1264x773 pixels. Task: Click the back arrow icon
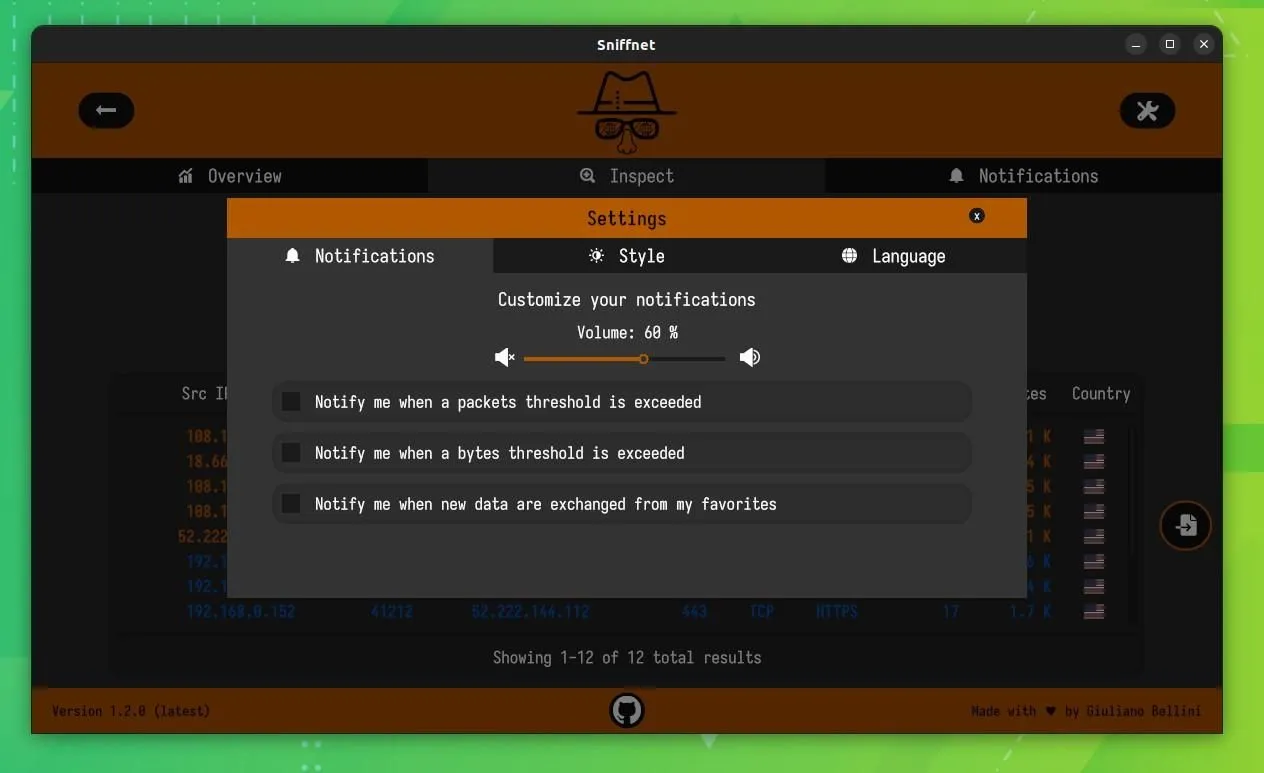(x=106, y=110)
